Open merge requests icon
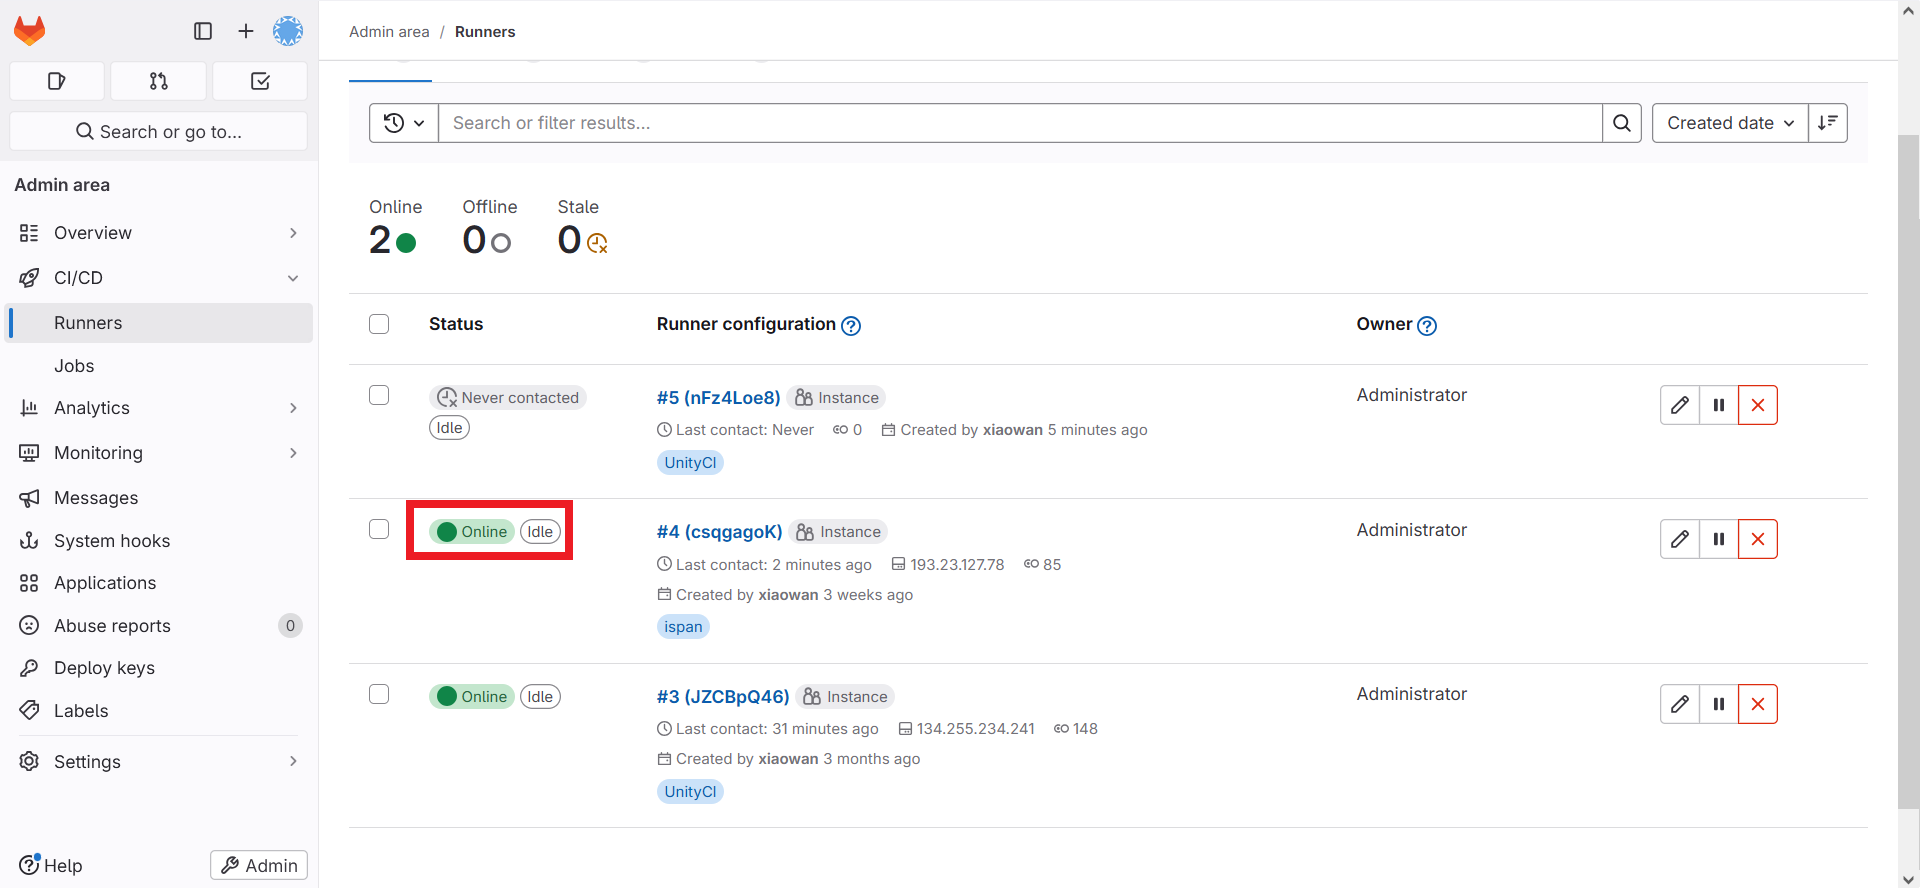Screen dimensions: 1920x888 click(159, 81)
